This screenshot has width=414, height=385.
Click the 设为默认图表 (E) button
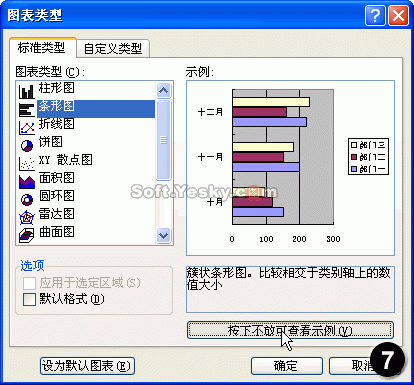pyautogui.click(x=87, y=366)
